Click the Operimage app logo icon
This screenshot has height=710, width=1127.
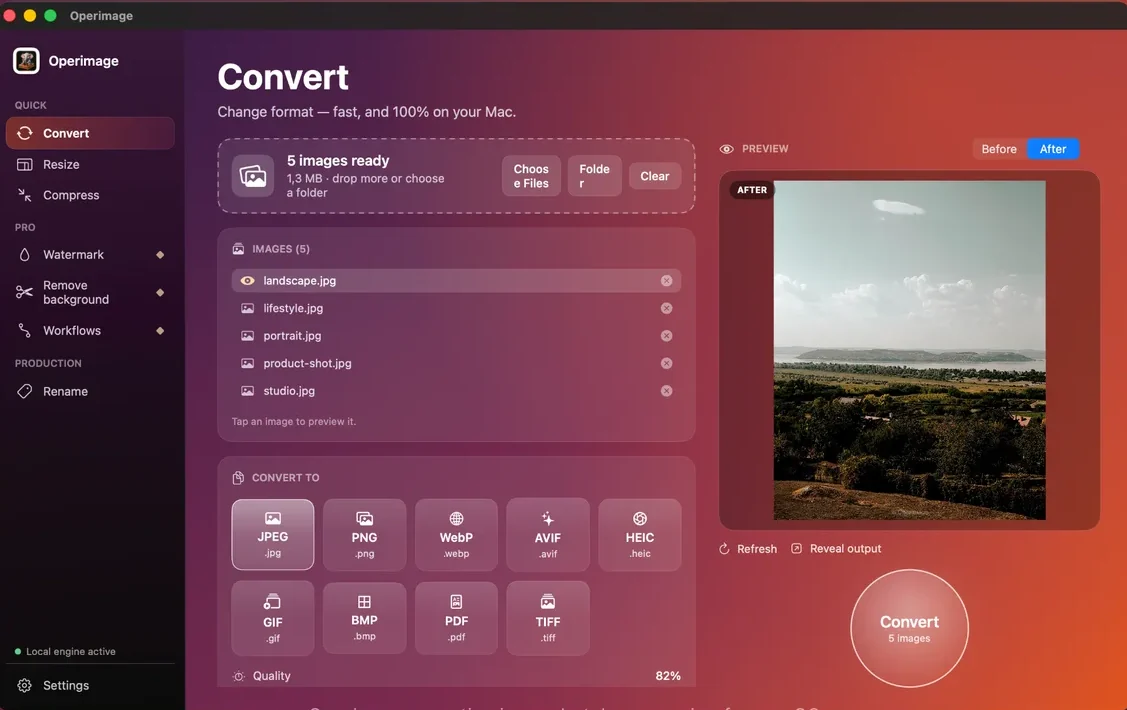pyautogui.click(x=27, y=61)
